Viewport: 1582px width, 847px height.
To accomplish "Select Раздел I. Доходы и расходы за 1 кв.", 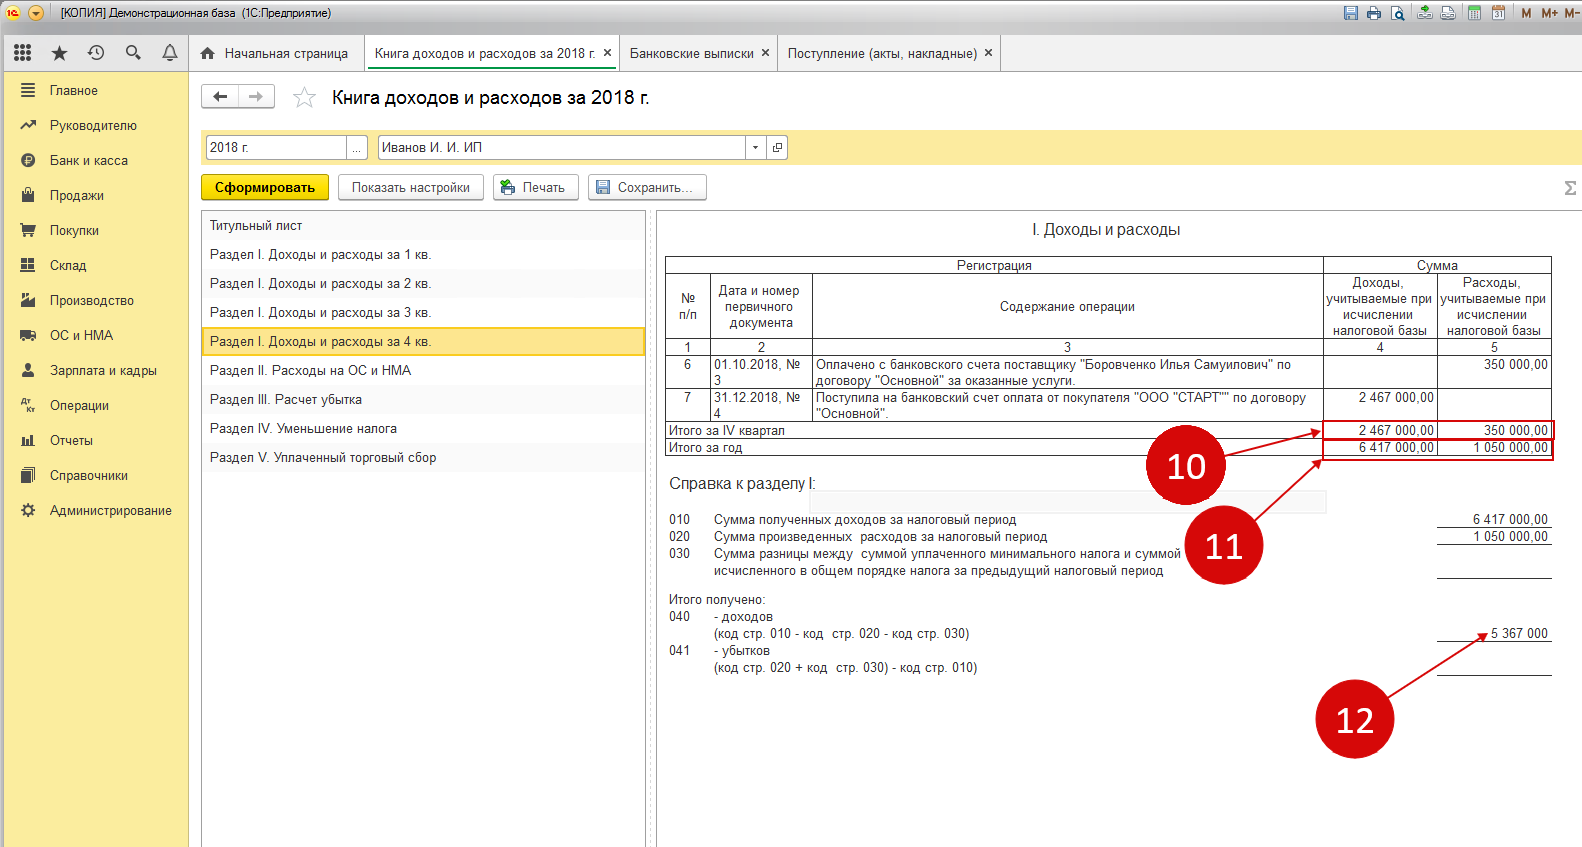I will click(423, 255).
